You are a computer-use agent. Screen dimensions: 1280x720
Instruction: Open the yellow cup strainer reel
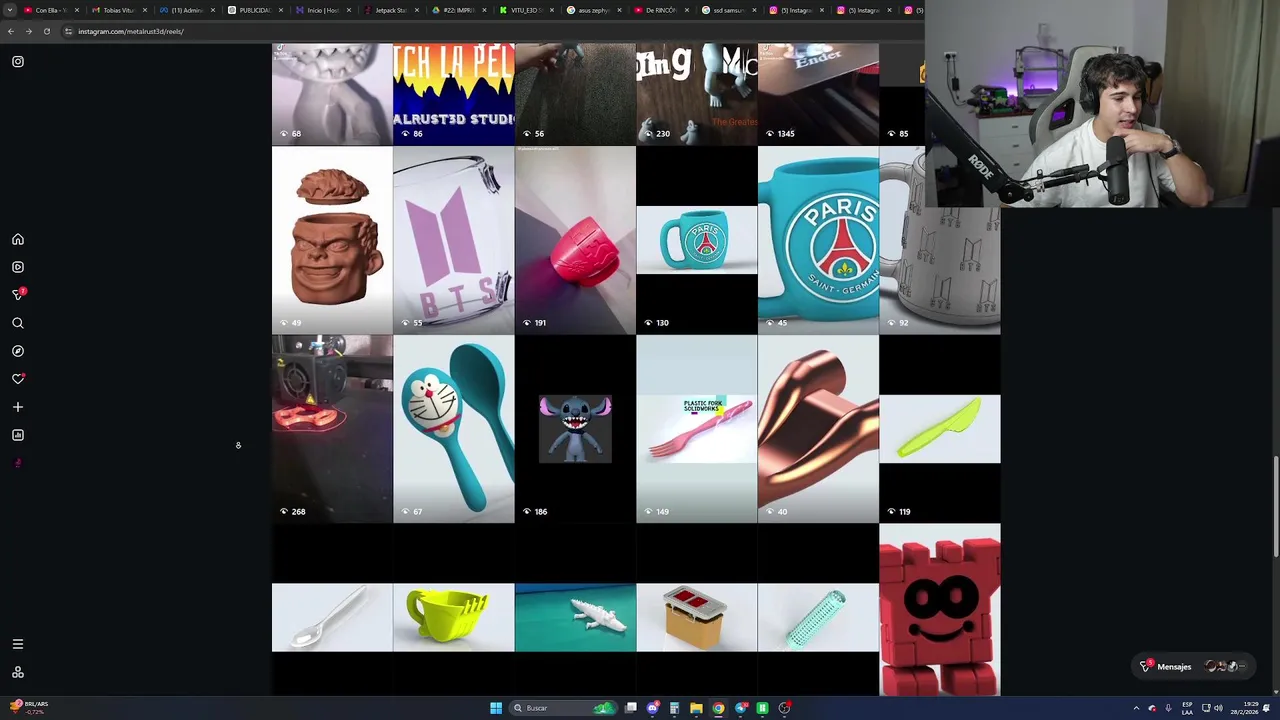[x=454, y=610]
